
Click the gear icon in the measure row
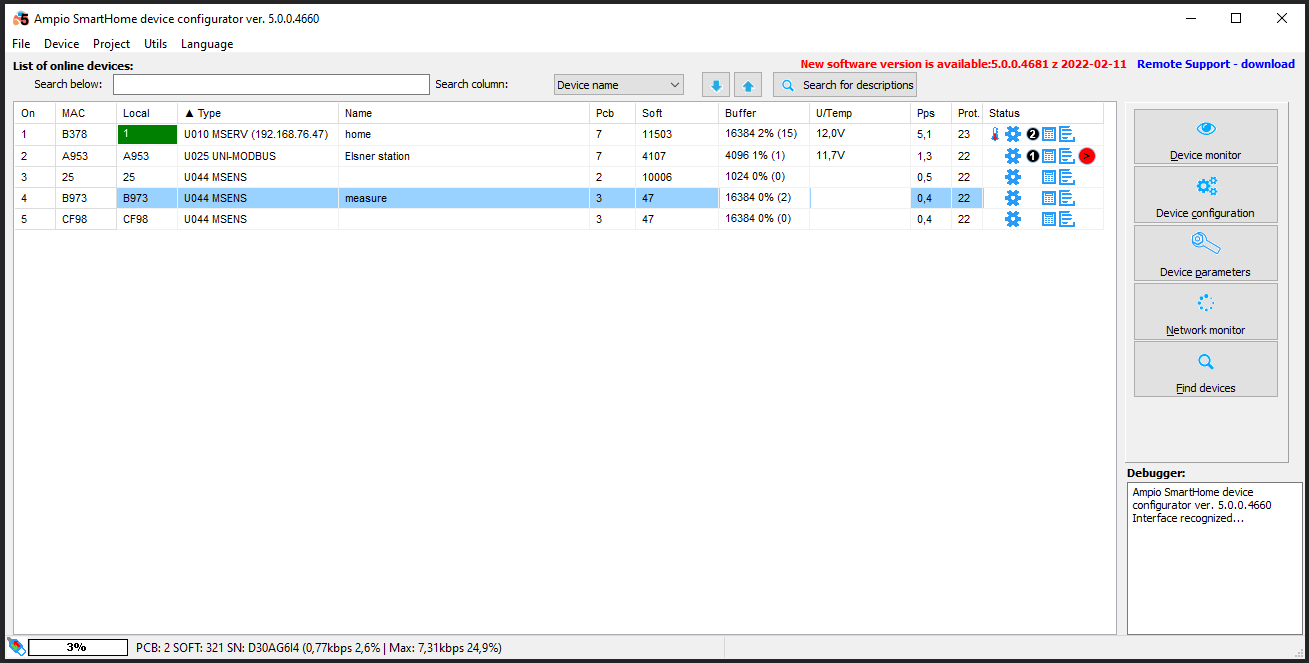point(1013,198)
